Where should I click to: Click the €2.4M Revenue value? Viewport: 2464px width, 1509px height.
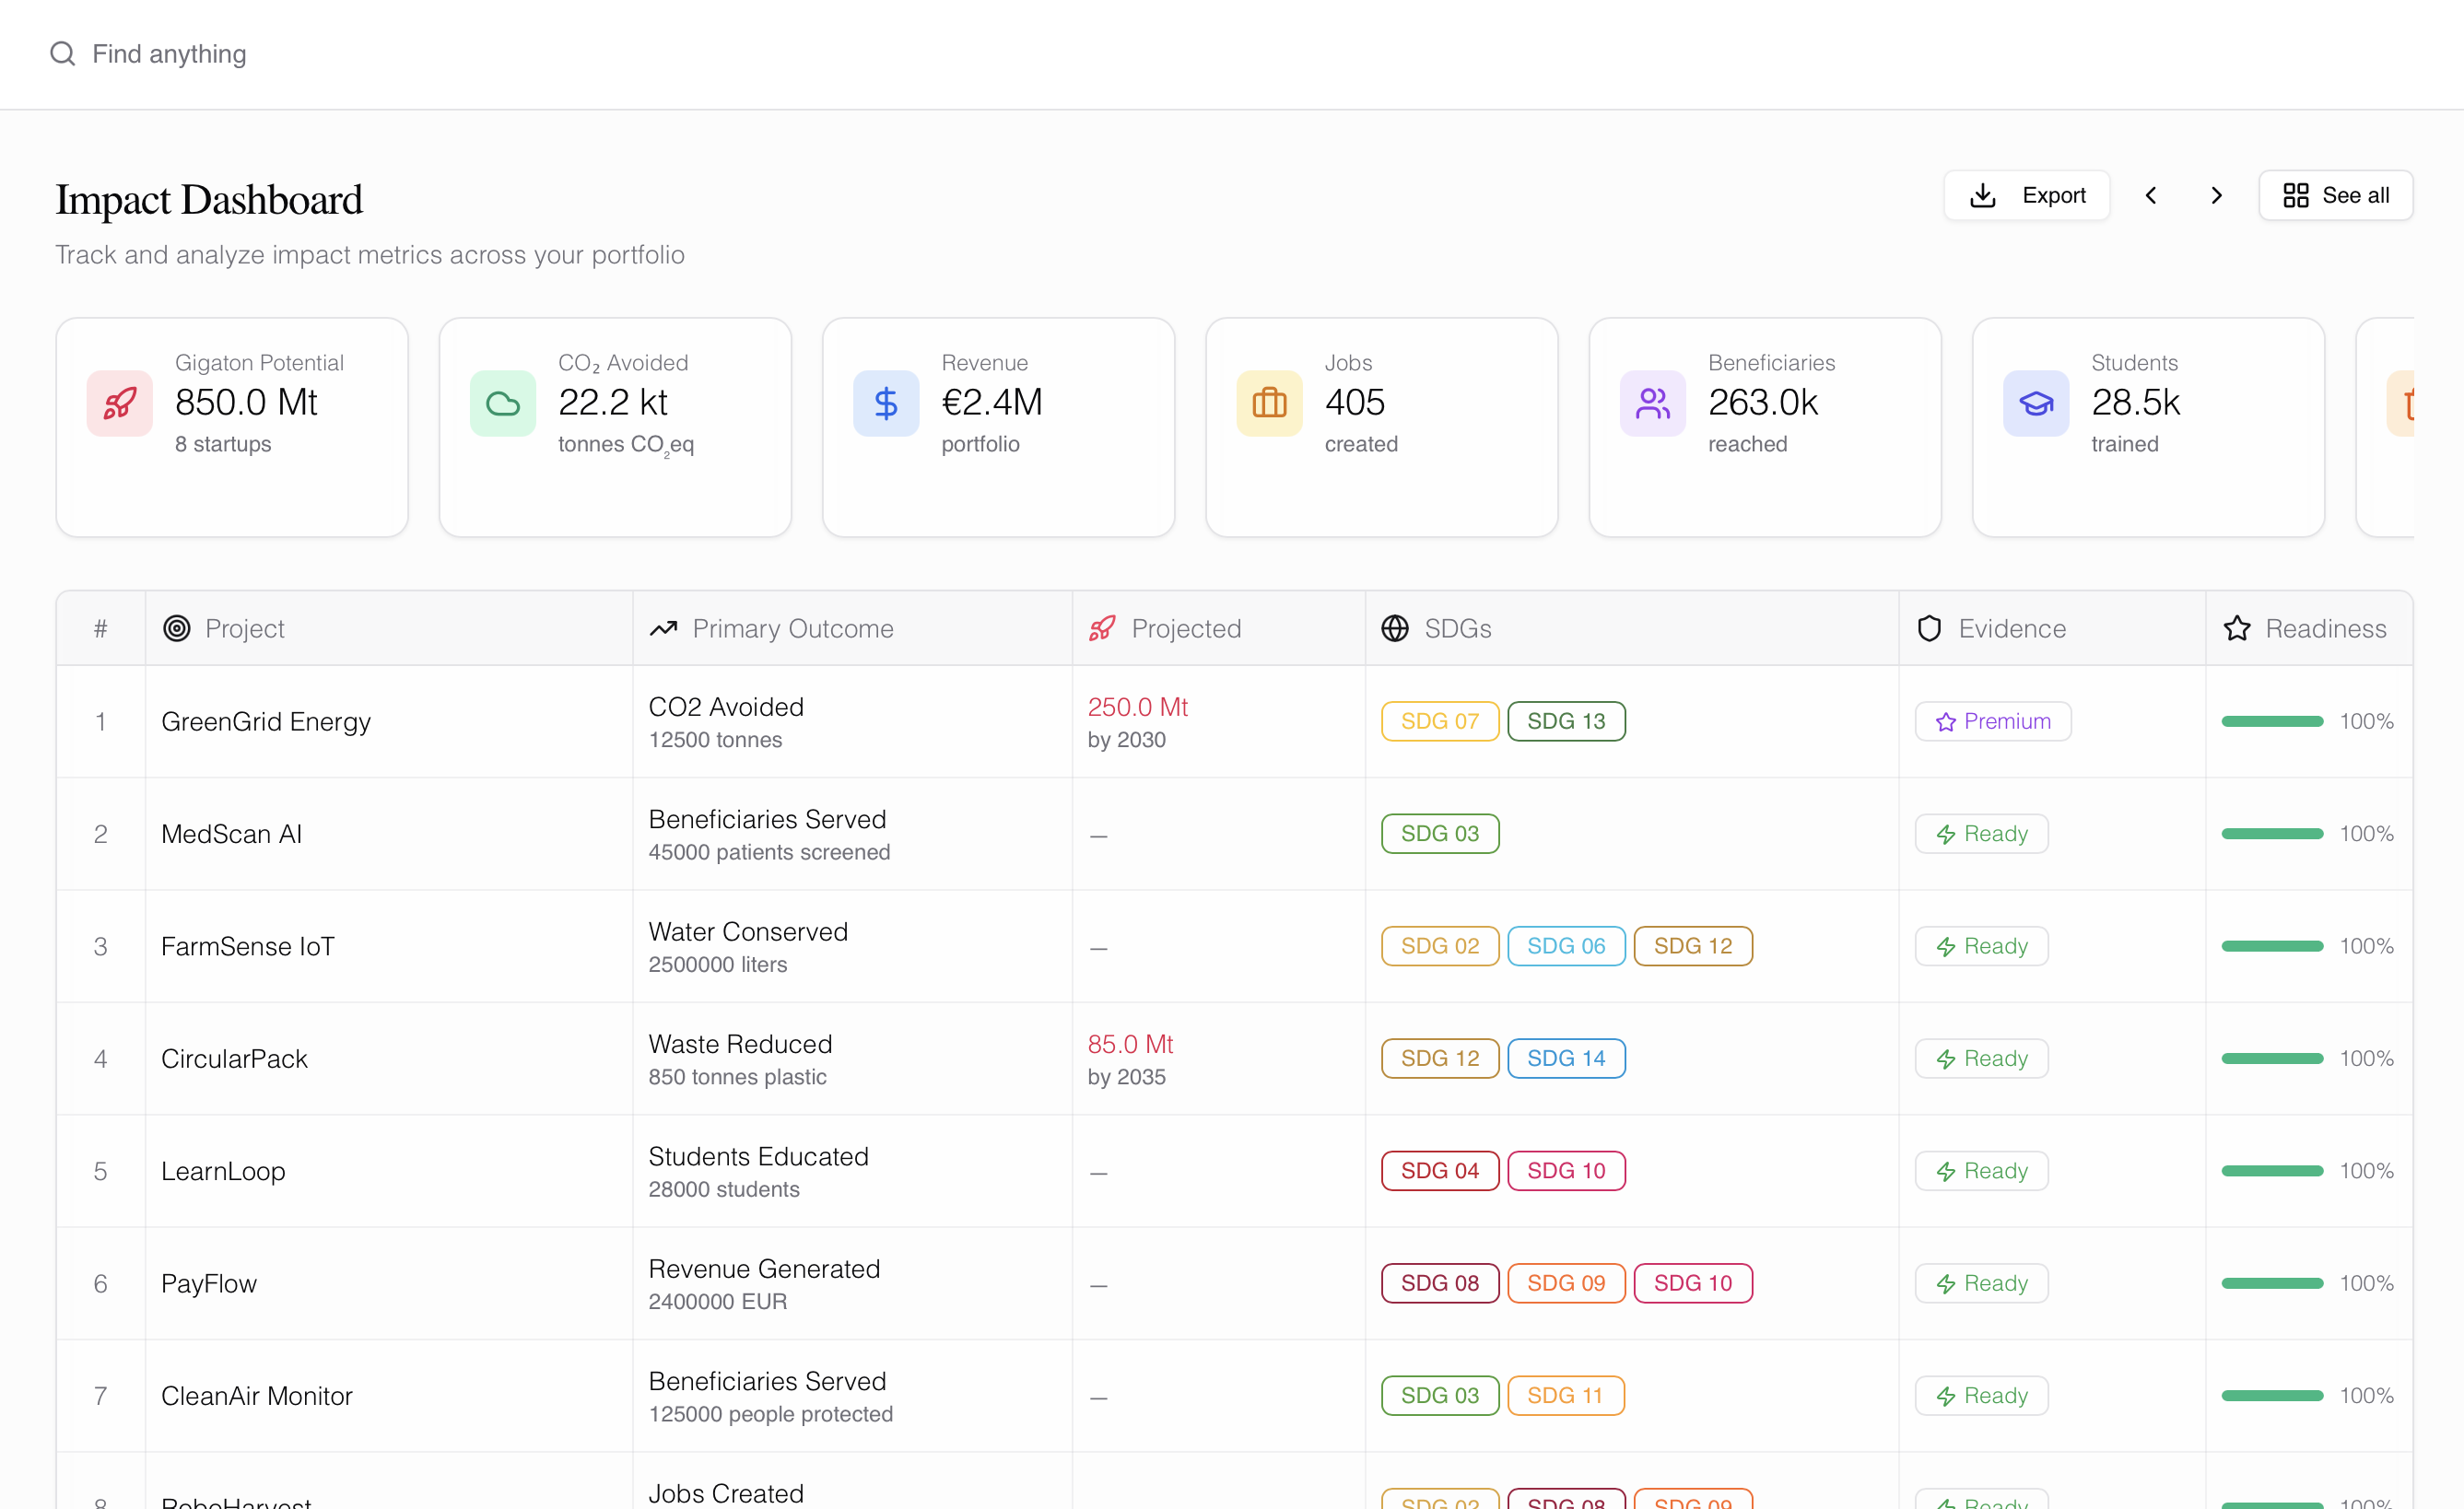tap(992, 402)
